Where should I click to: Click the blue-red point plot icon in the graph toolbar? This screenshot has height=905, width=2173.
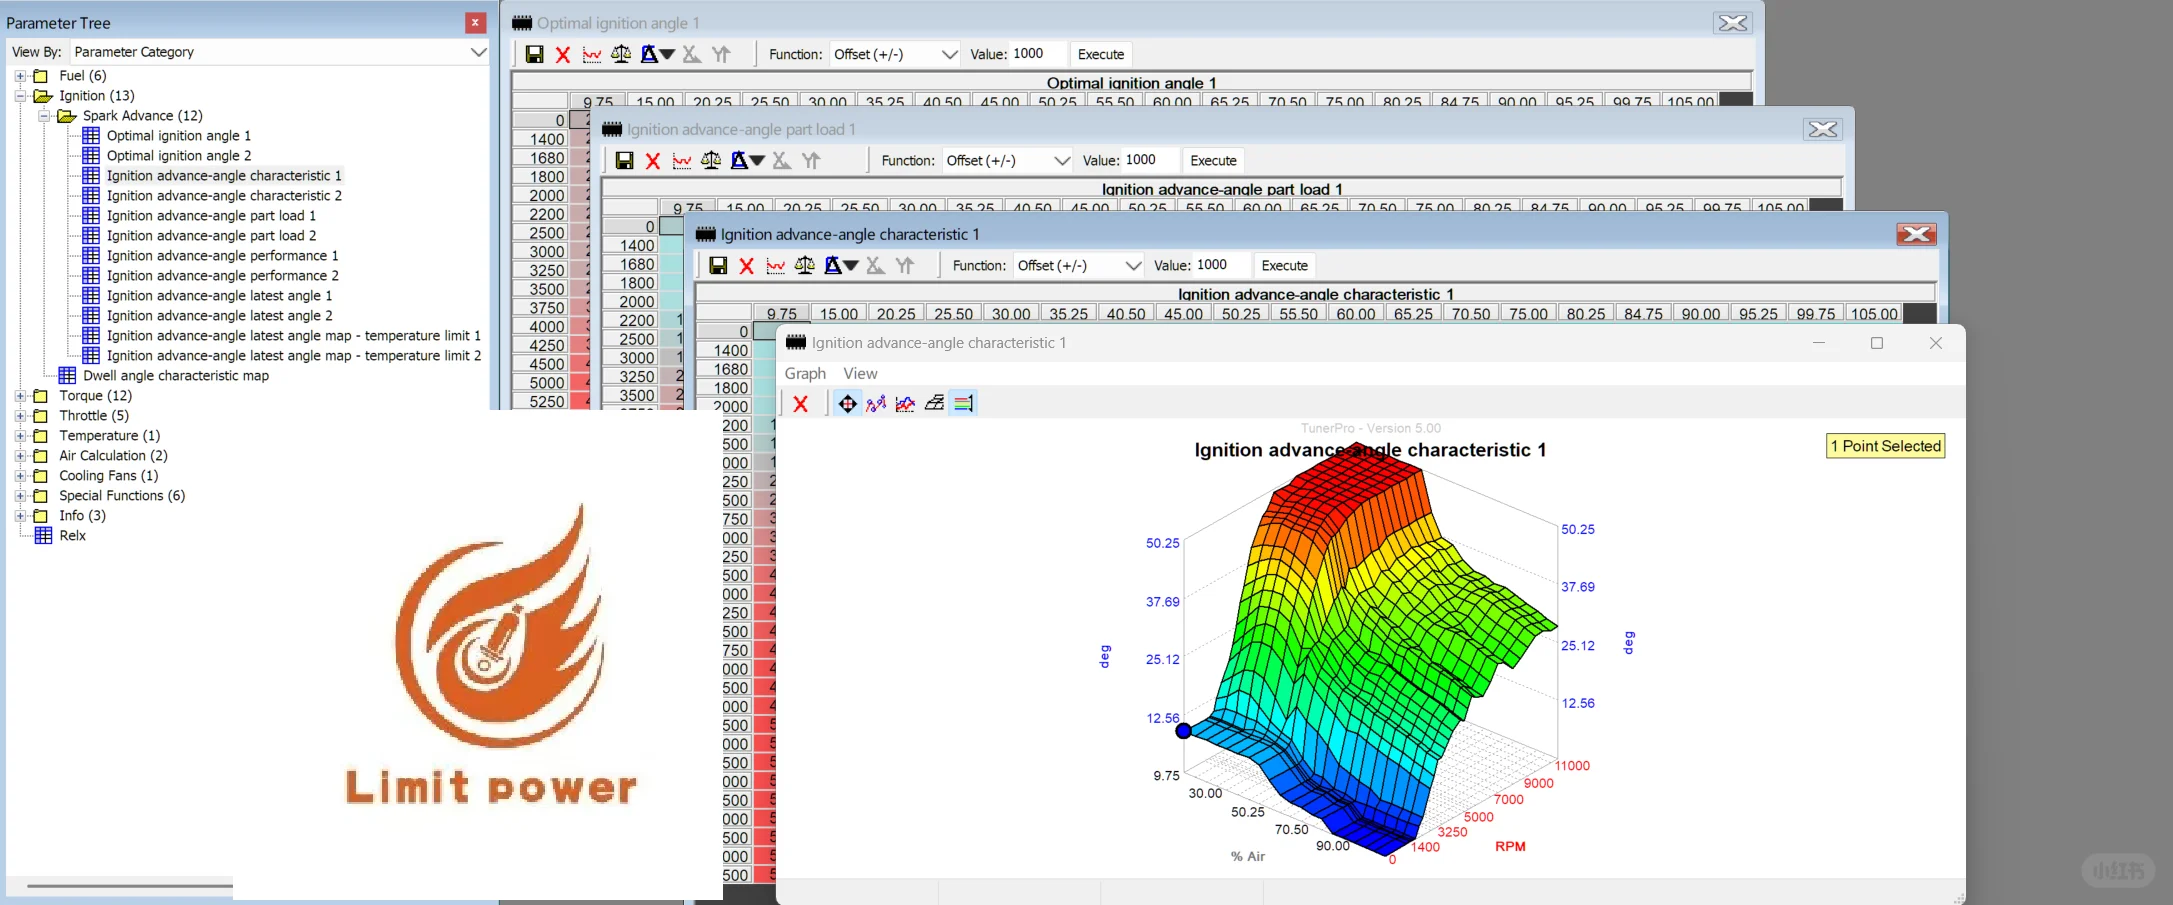tap(876, 404)
